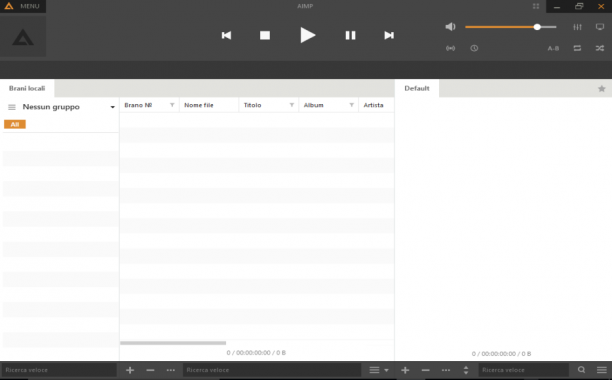This screenshot has width=612, height=380.
Task: Click the playlist search magnifier icon
Action: (x=582, y=370)
